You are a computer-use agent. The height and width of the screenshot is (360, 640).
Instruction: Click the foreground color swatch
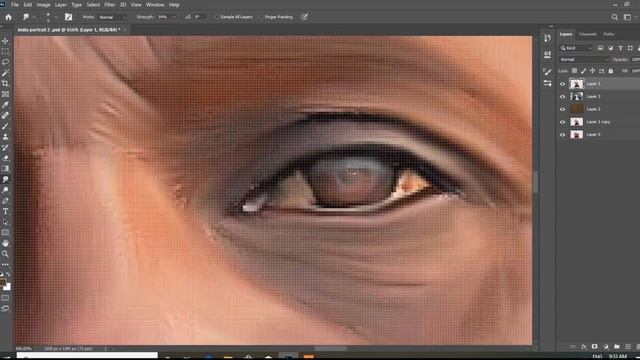pos(3,282)
